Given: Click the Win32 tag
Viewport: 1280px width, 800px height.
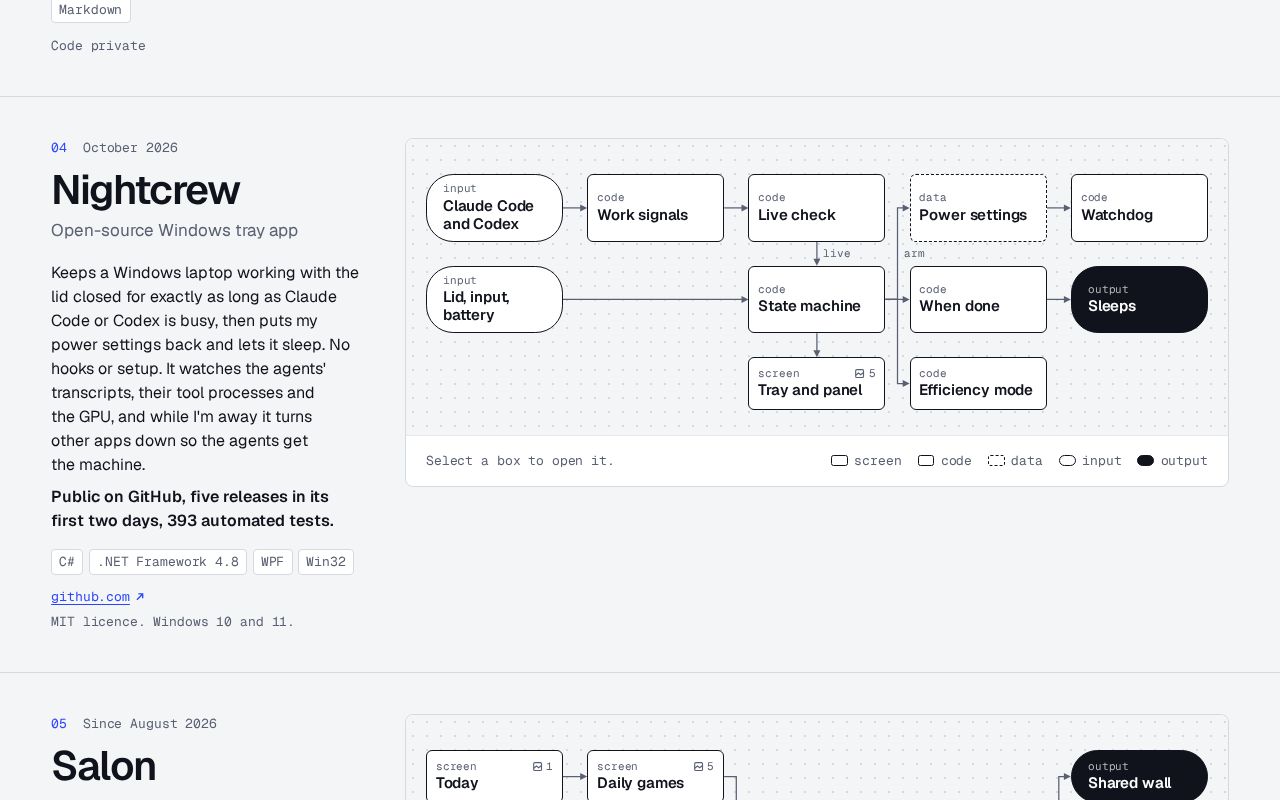Looking at the screenshot, I should tap(326, 562).
